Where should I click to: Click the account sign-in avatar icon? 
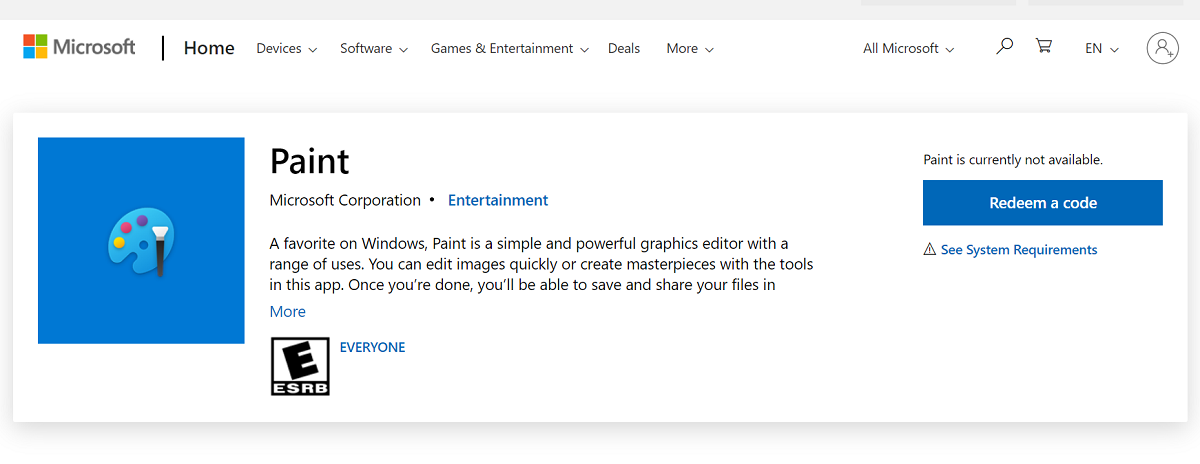[1163, 47]
